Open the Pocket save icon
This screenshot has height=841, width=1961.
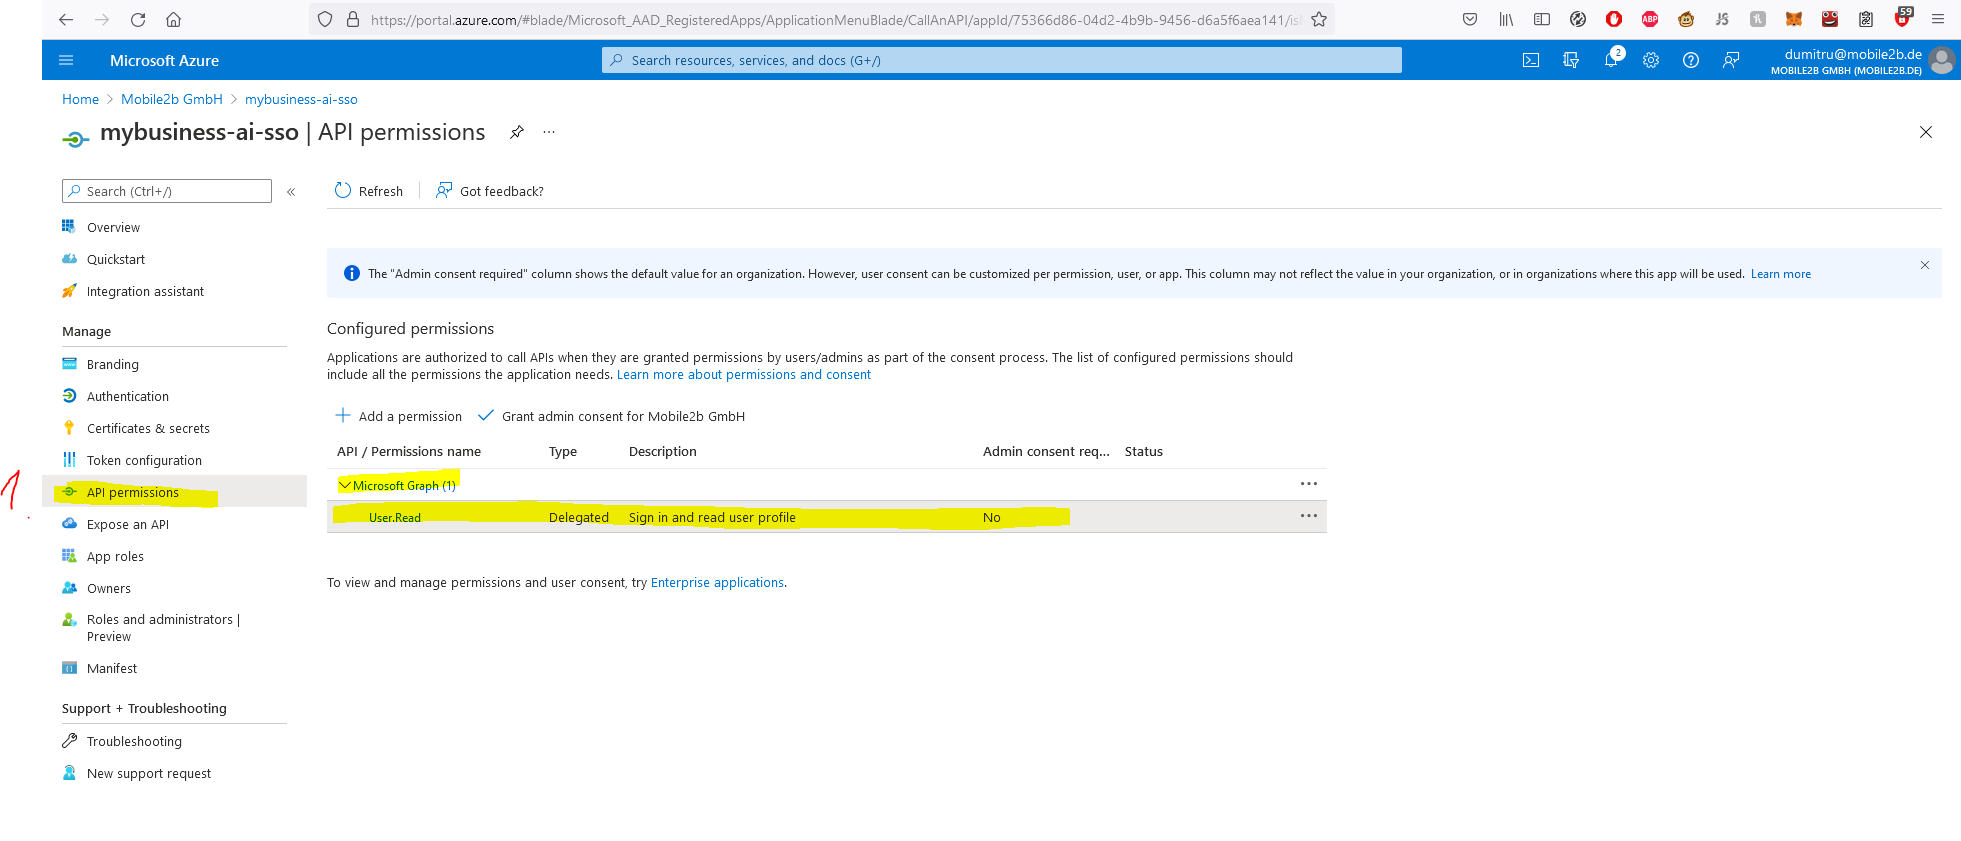point(1470,19)
